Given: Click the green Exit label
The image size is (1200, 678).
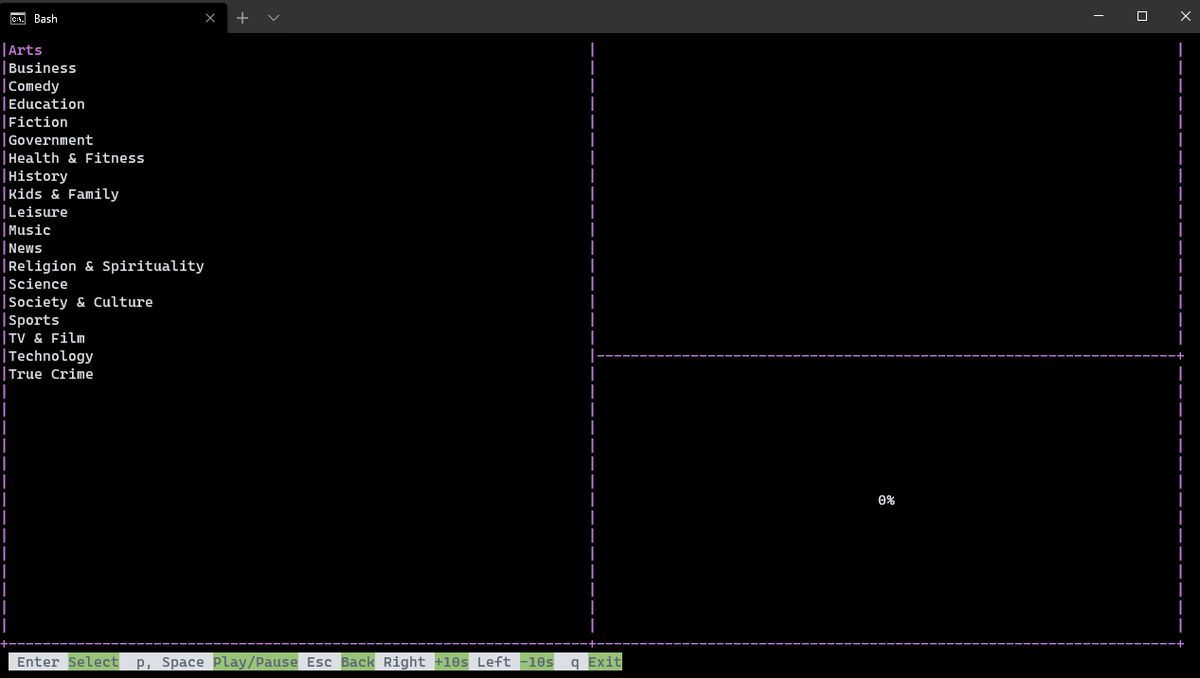Looking at the screenshot, I should coord(605,662).
